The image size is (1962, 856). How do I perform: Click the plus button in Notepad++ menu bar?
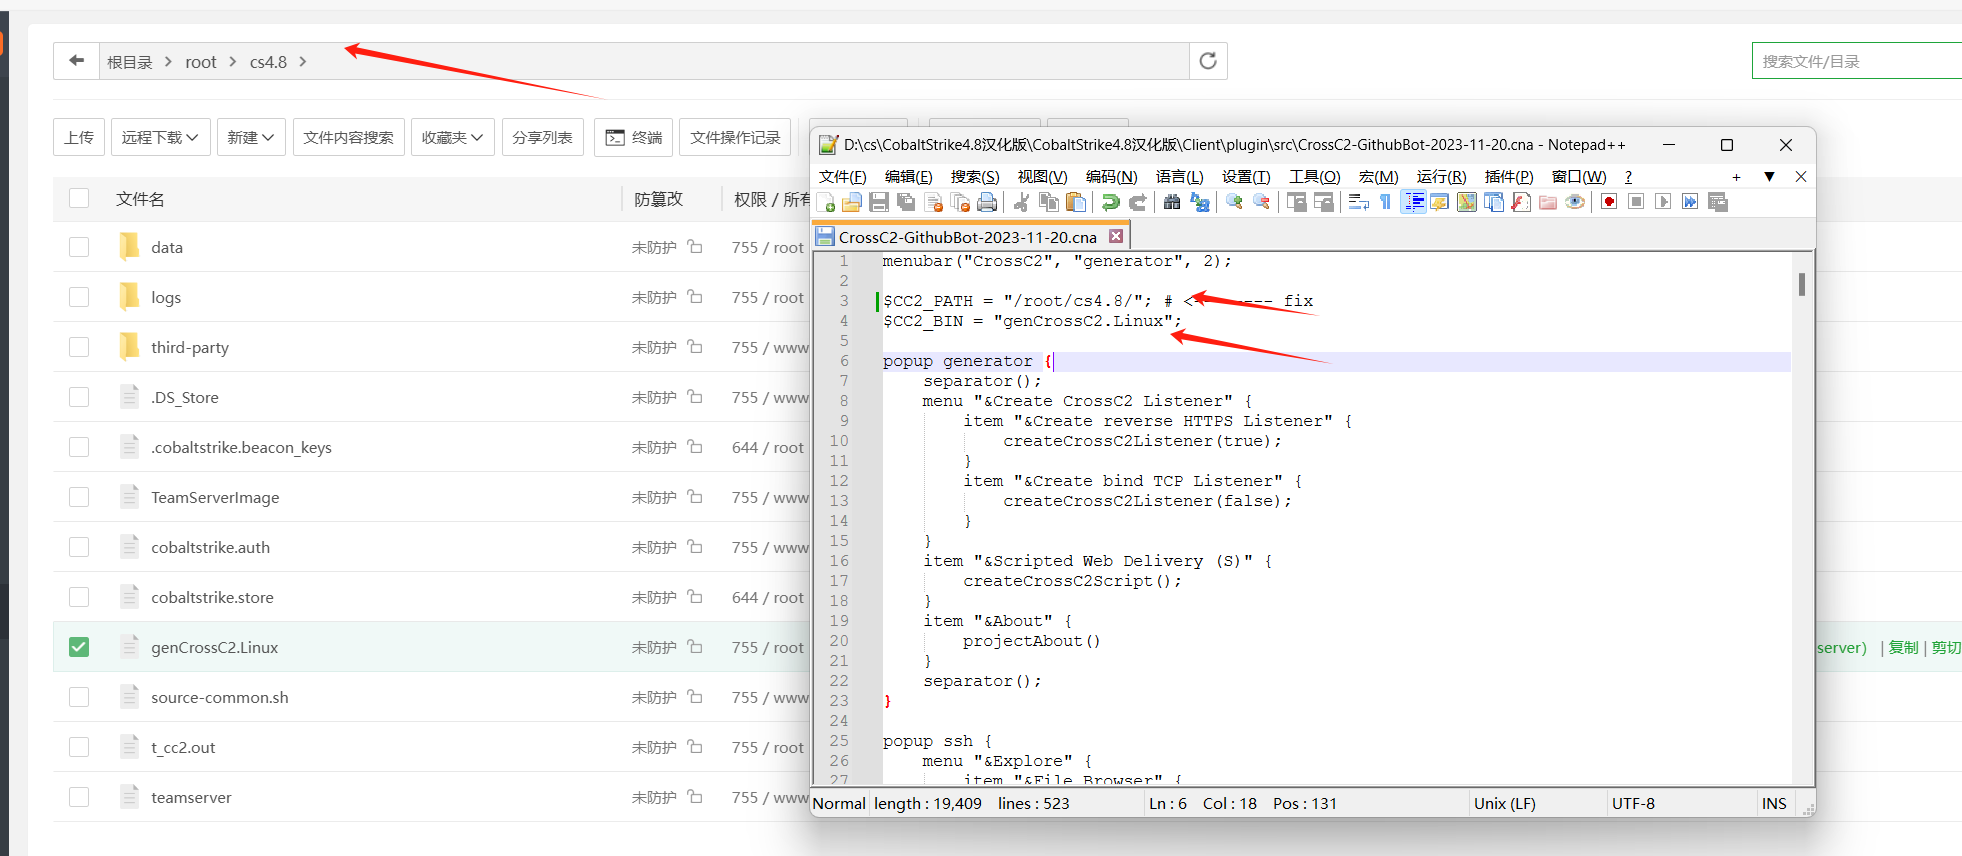click(x=1736, y=177)
